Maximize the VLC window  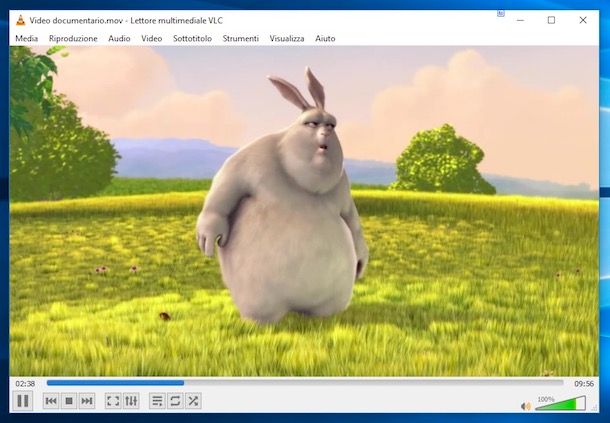[551, 20]
